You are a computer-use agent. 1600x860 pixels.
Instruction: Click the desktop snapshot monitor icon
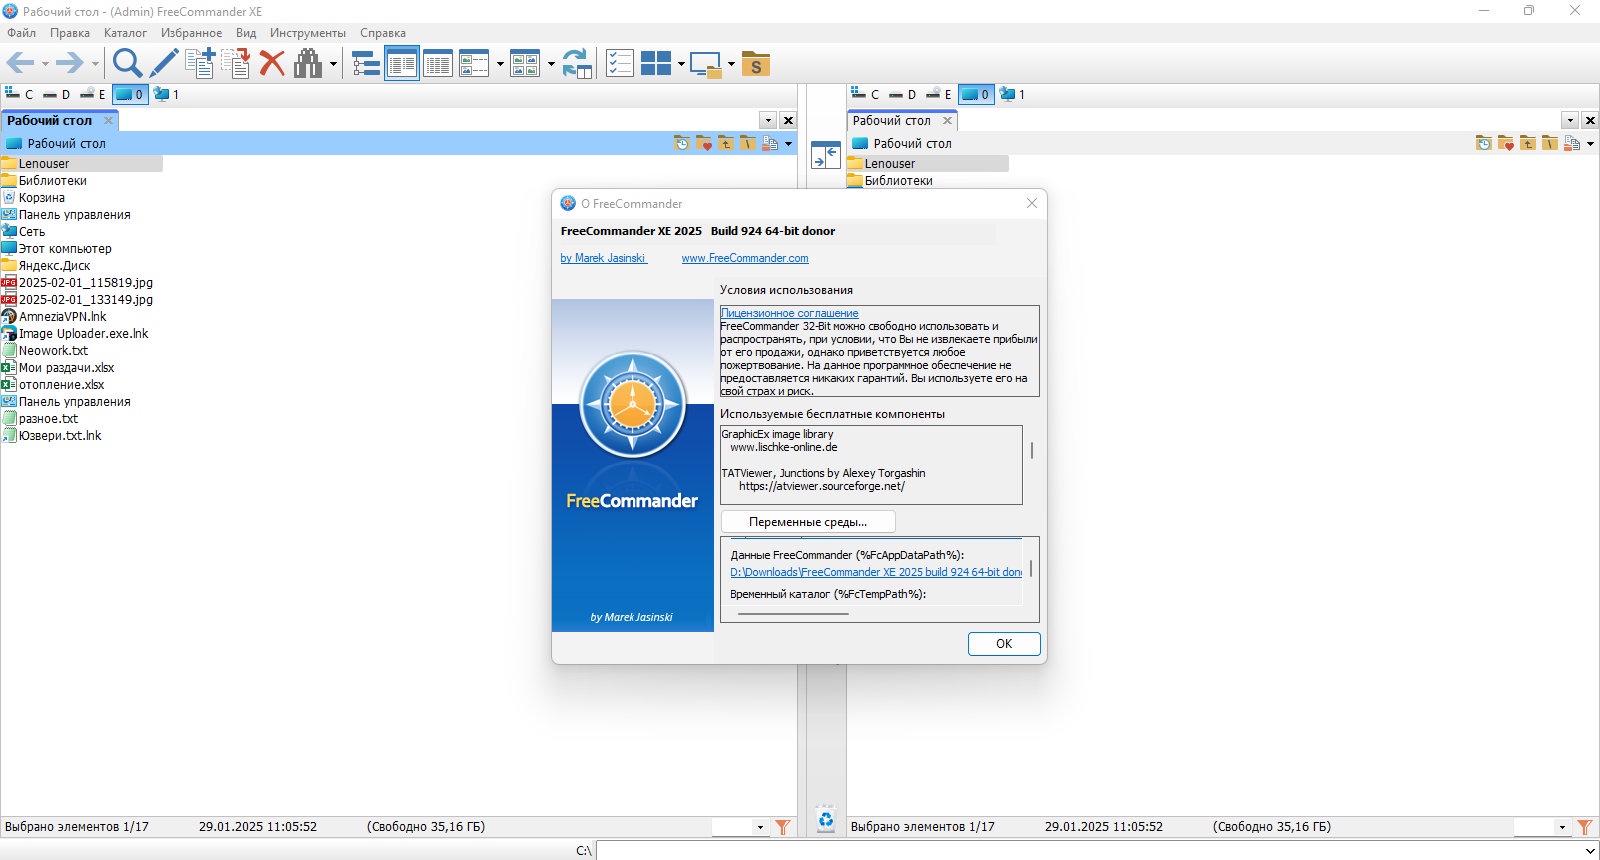click(706, 64)
